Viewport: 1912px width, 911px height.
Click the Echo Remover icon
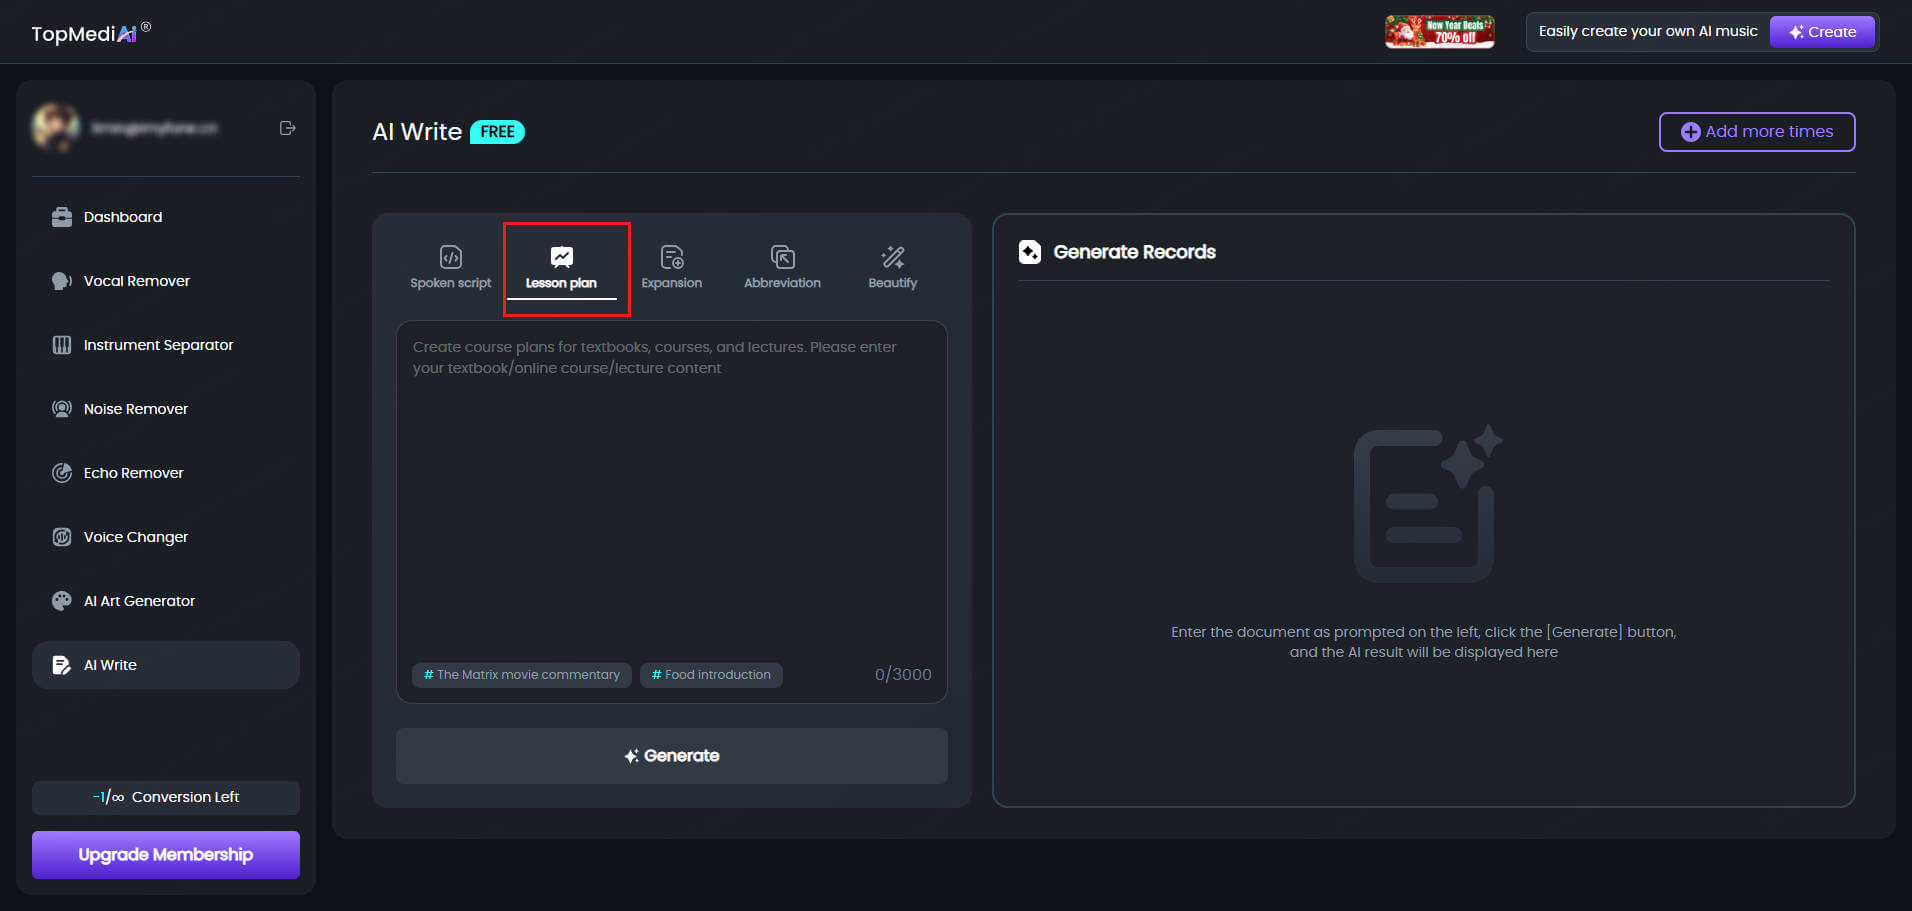click(62, 473)
